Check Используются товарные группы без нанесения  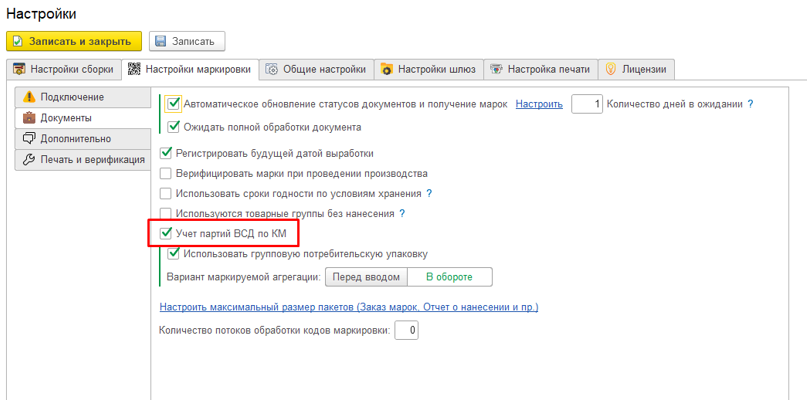click(x=165, y=213)
